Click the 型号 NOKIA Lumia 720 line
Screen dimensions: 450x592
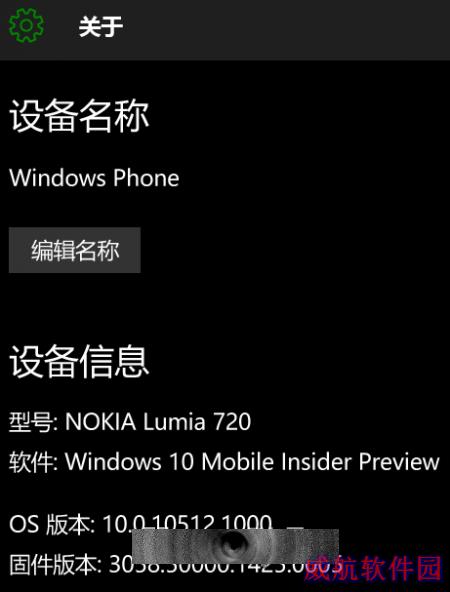pos(130,422)
